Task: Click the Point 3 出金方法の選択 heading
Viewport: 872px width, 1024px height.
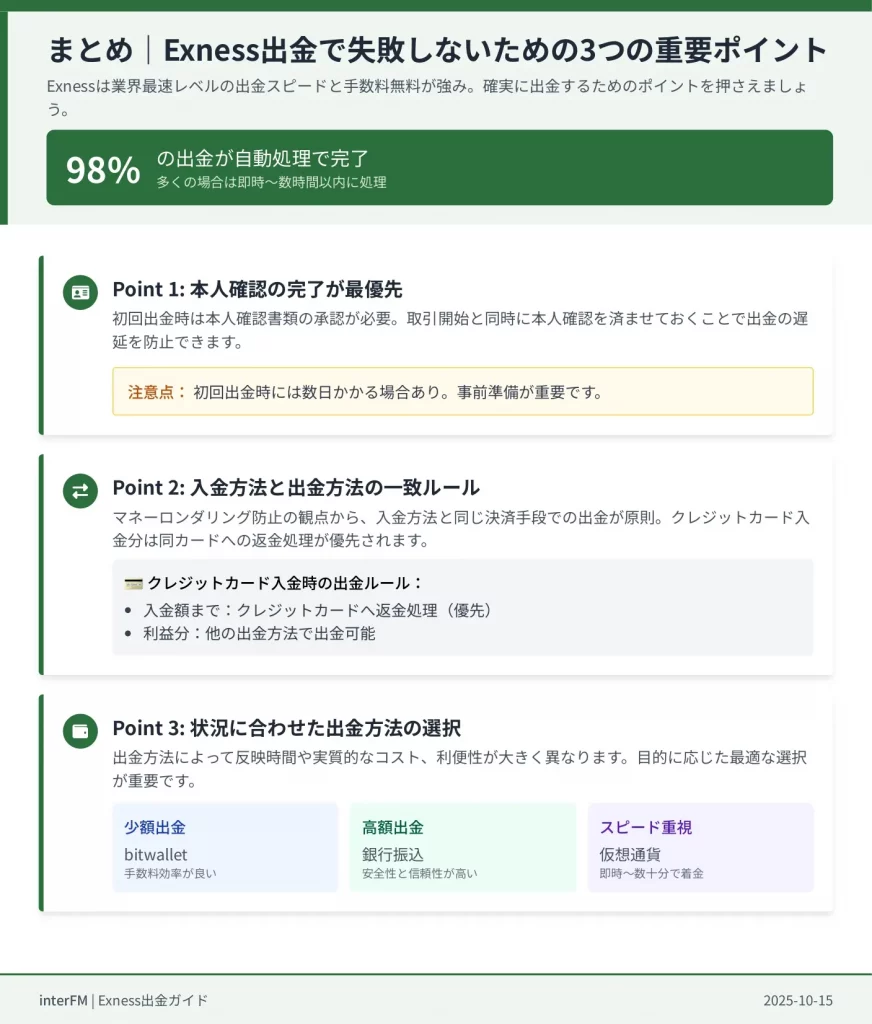Action: (286, 727)
